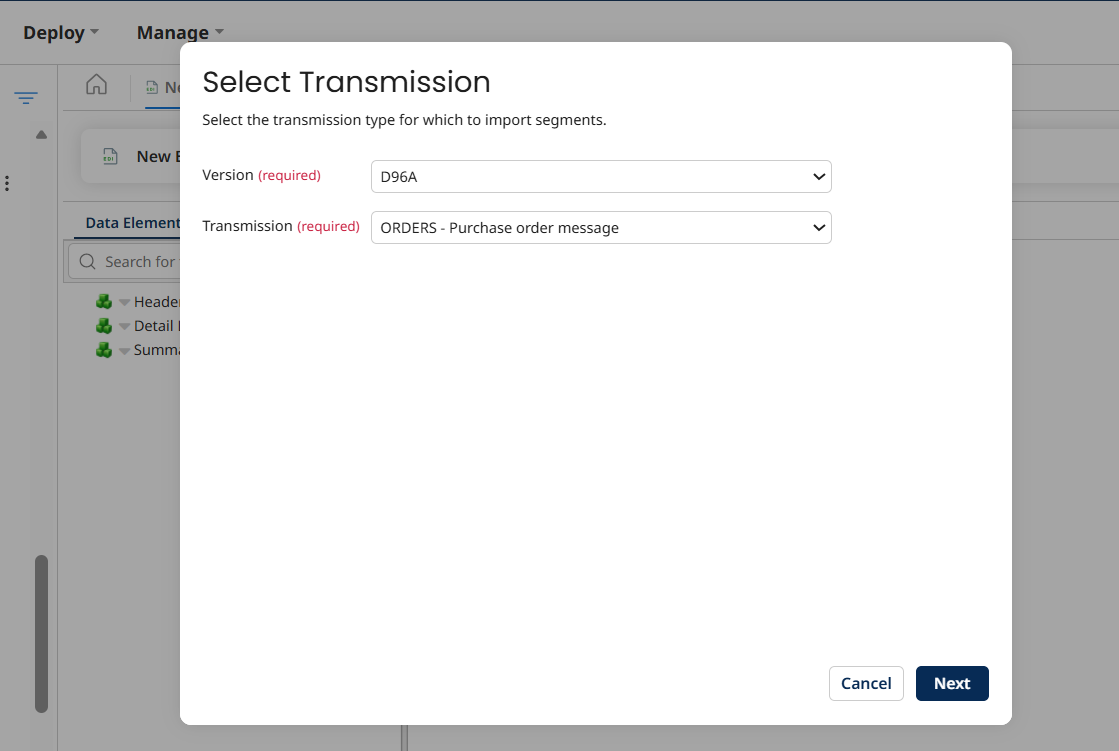
Task: Open the Version dropdown showing D96A
Action: [600, 176]
